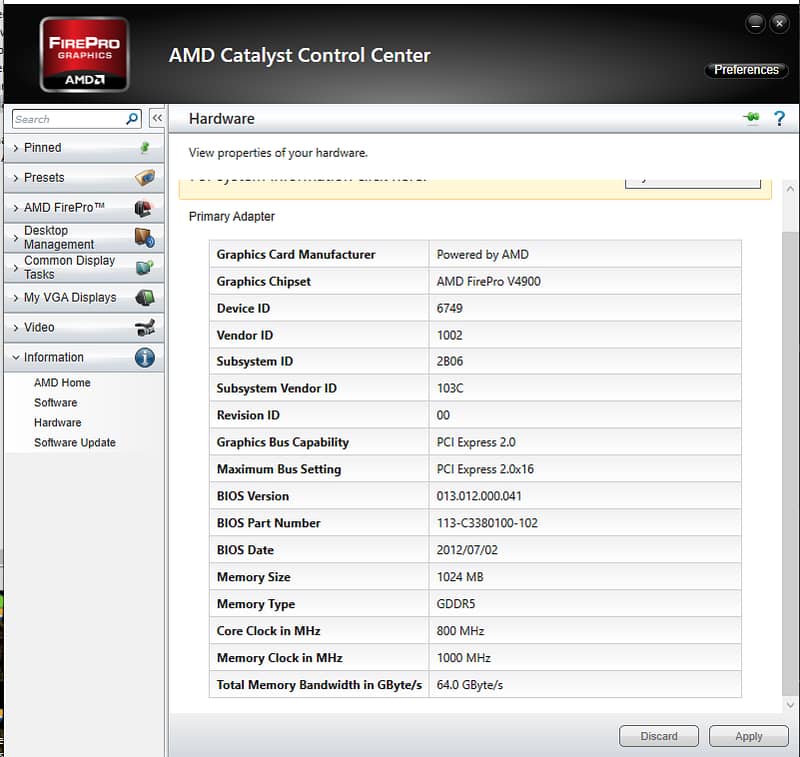Viewport: 800px width, 757px height.
Task: Select the Device ID value '6749'
Action: [x=449, y=309]
